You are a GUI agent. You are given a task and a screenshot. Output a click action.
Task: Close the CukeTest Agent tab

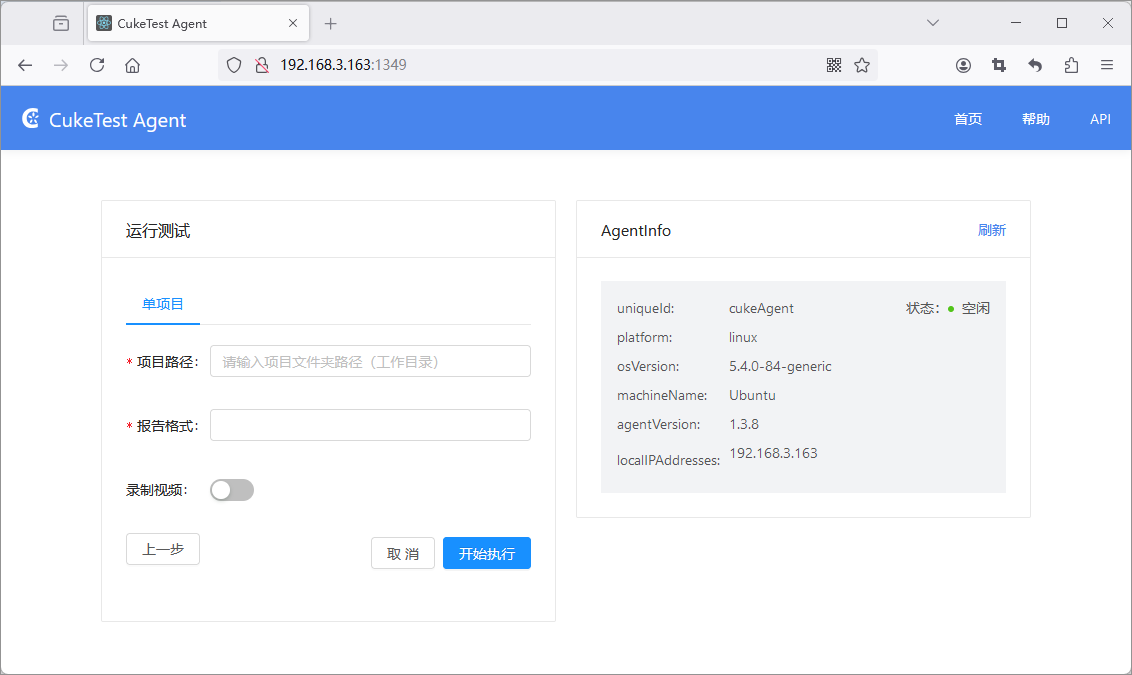click(293, 23)
